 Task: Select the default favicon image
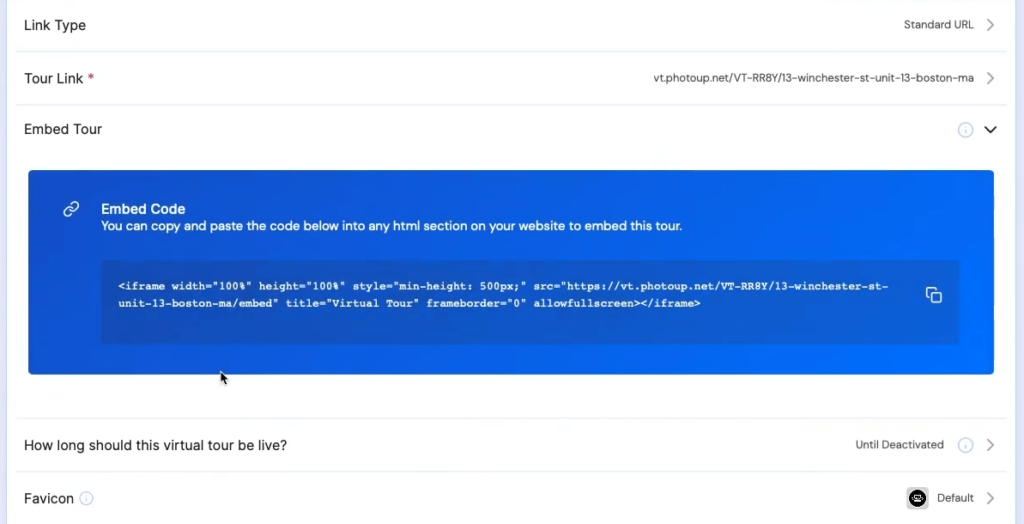[x=917, y=498]
